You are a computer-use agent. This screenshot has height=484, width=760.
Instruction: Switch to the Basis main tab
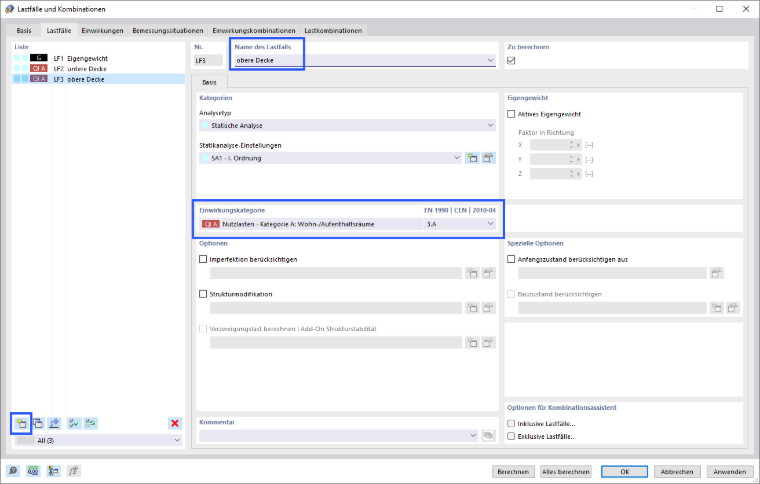(x=24, y=31)
